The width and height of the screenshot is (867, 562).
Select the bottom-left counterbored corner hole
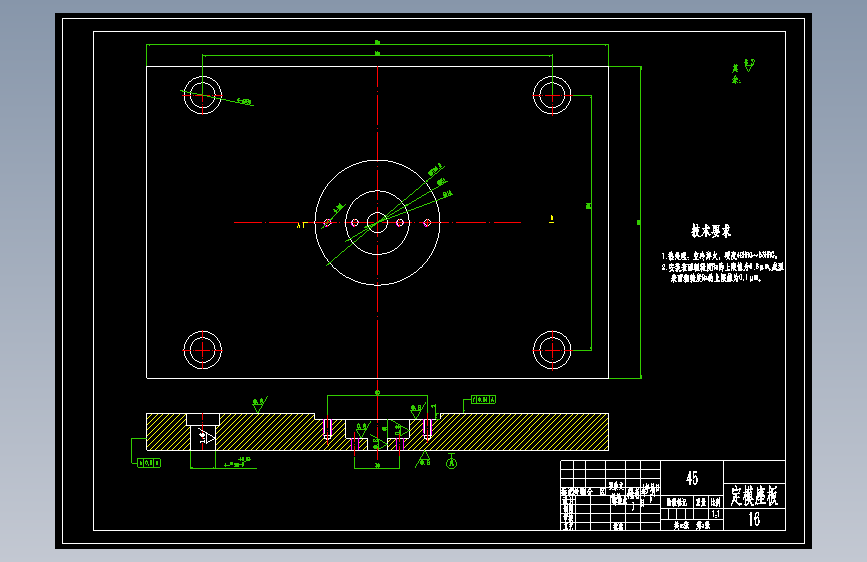[202, 350]
